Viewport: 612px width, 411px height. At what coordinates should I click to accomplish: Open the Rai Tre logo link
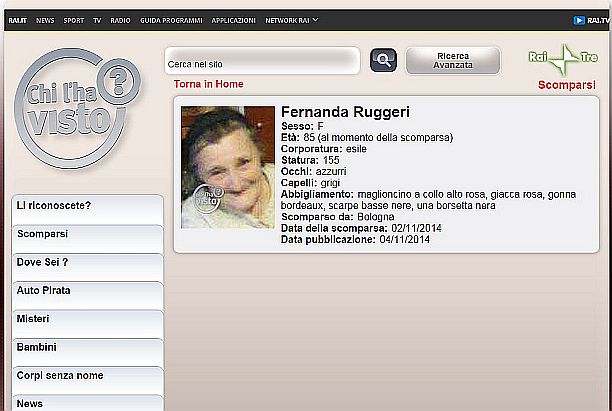tap(563, 59)
